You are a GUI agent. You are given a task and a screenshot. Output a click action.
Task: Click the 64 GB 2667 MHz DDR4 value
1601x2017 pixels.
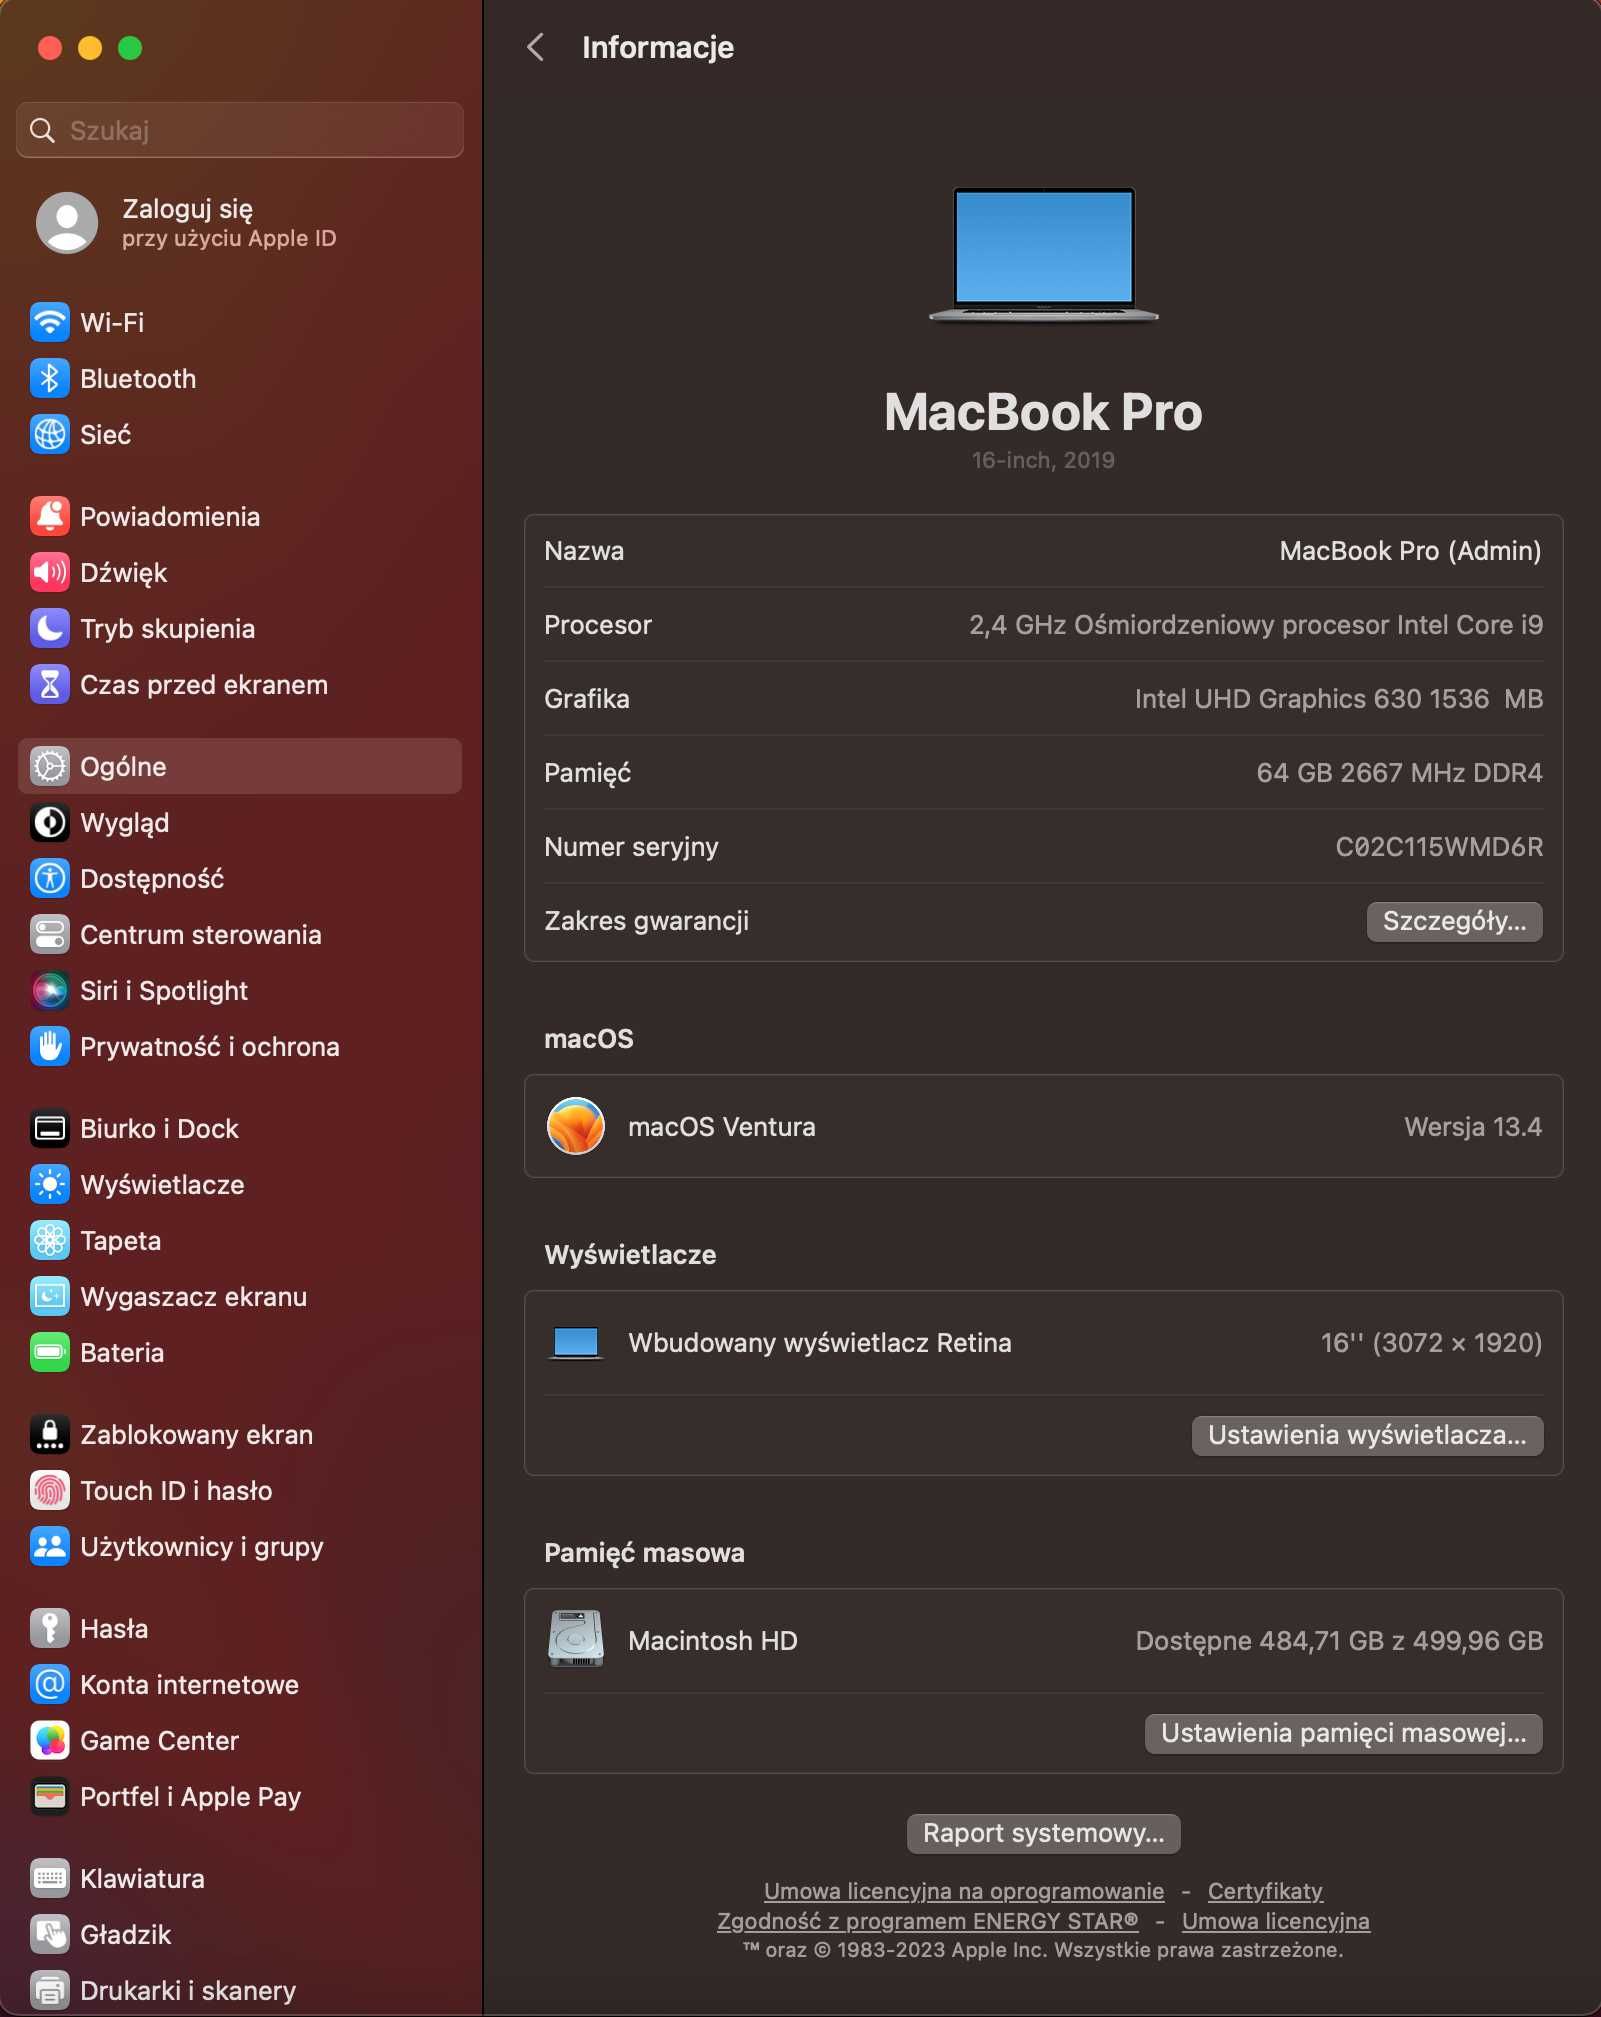[x=1399, y=773]
